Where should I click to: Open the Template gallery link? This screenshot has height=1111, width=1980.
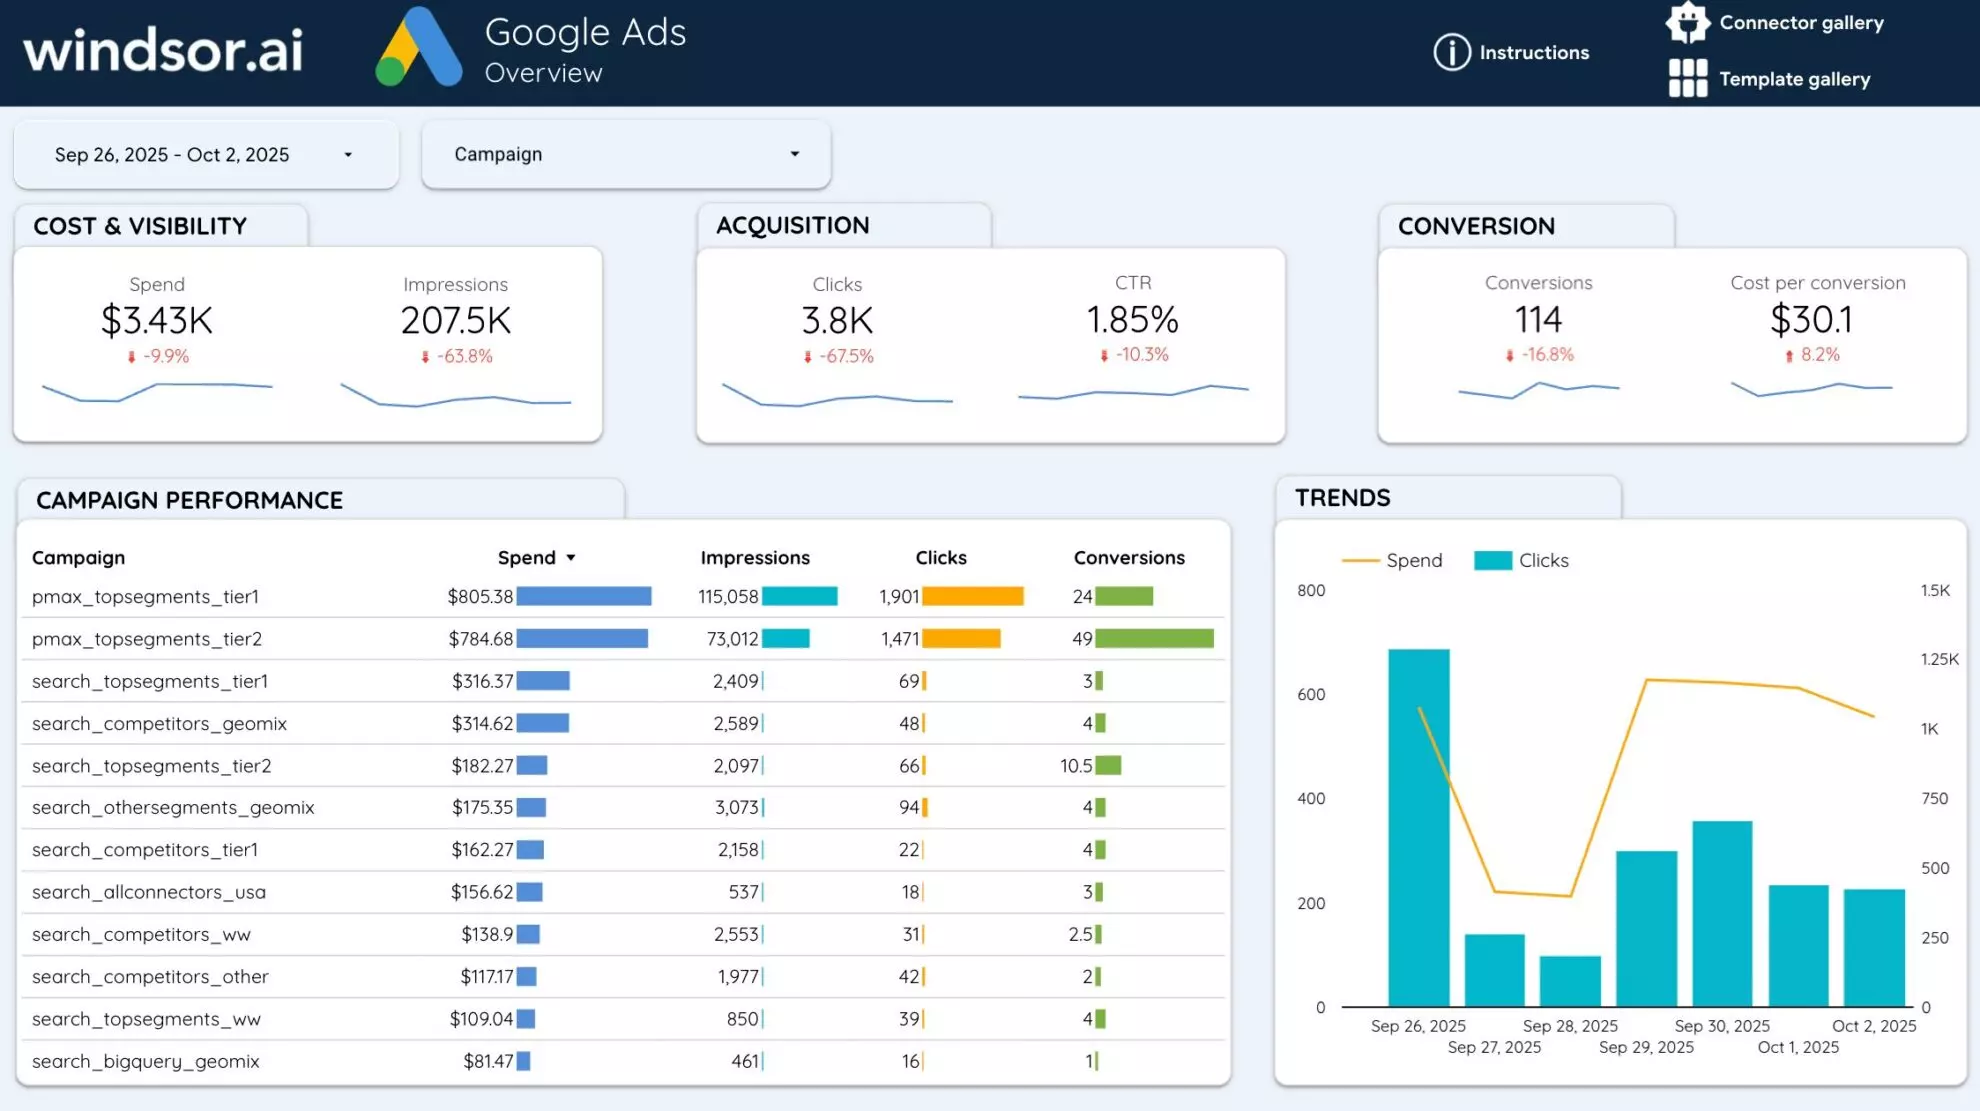point(1795,79)
